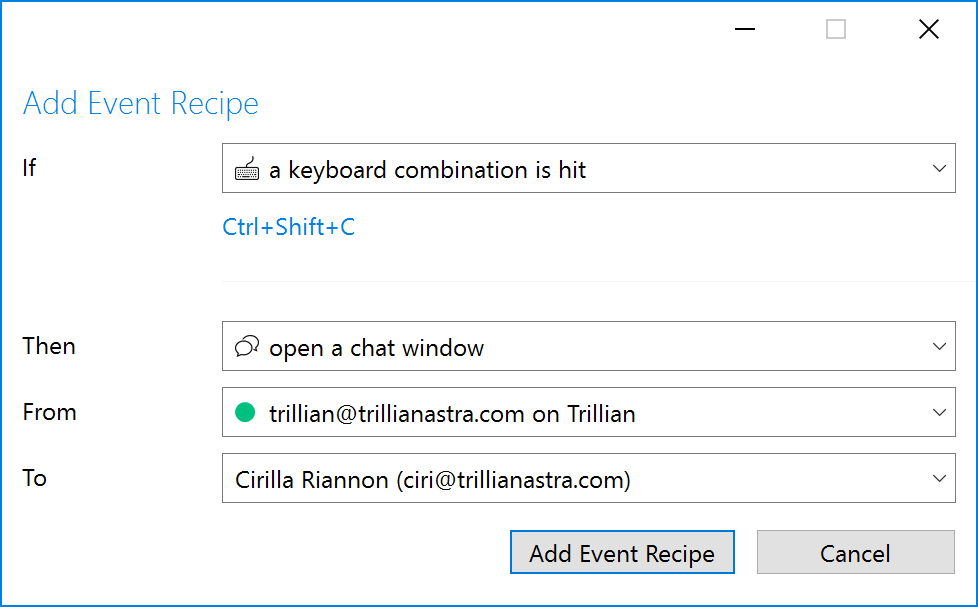Click the maximize window icon

pyautogui.click(x=836, y=29)
